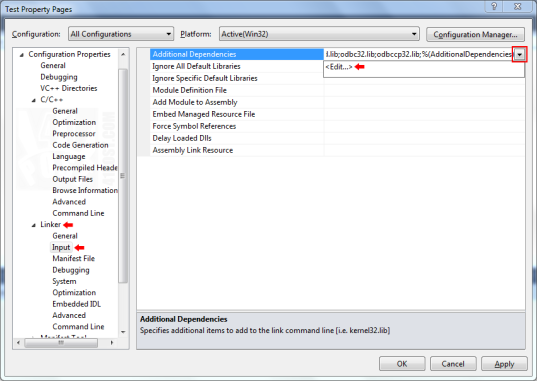Select the Linker Input page
The width and height of the screenshot is (537, 381).
(x=61, y=247)
